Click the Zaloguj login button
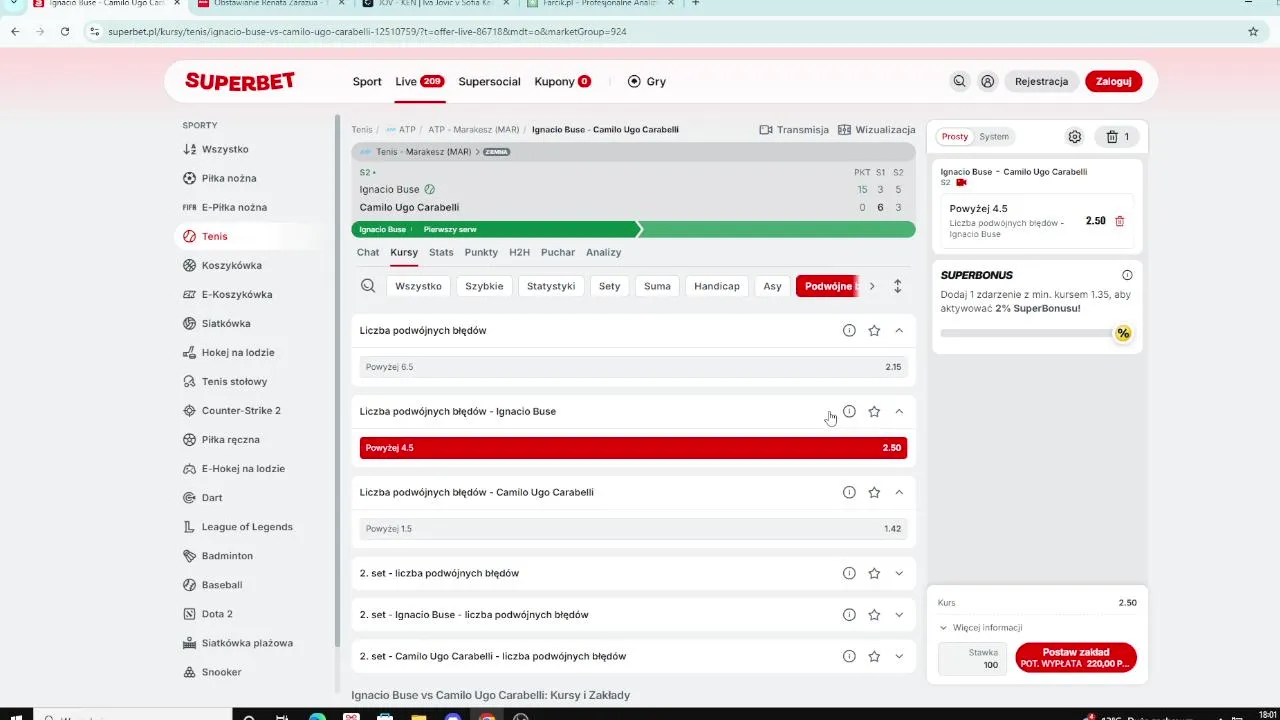The height and width of the screenshot is (720, 1280). tap(1113, 82)
